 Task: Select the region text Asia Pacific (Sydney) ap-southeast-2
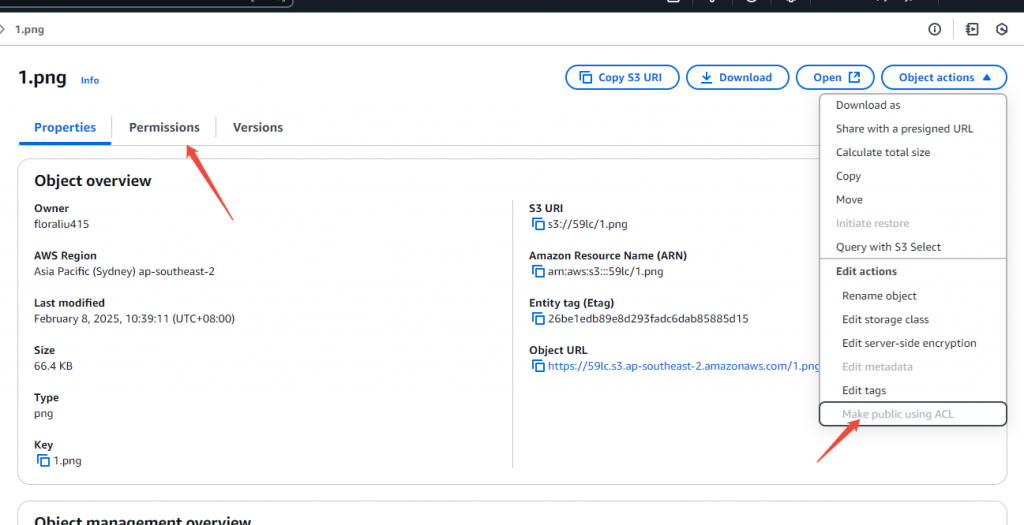pyautogui.click(x=124, y=271)
